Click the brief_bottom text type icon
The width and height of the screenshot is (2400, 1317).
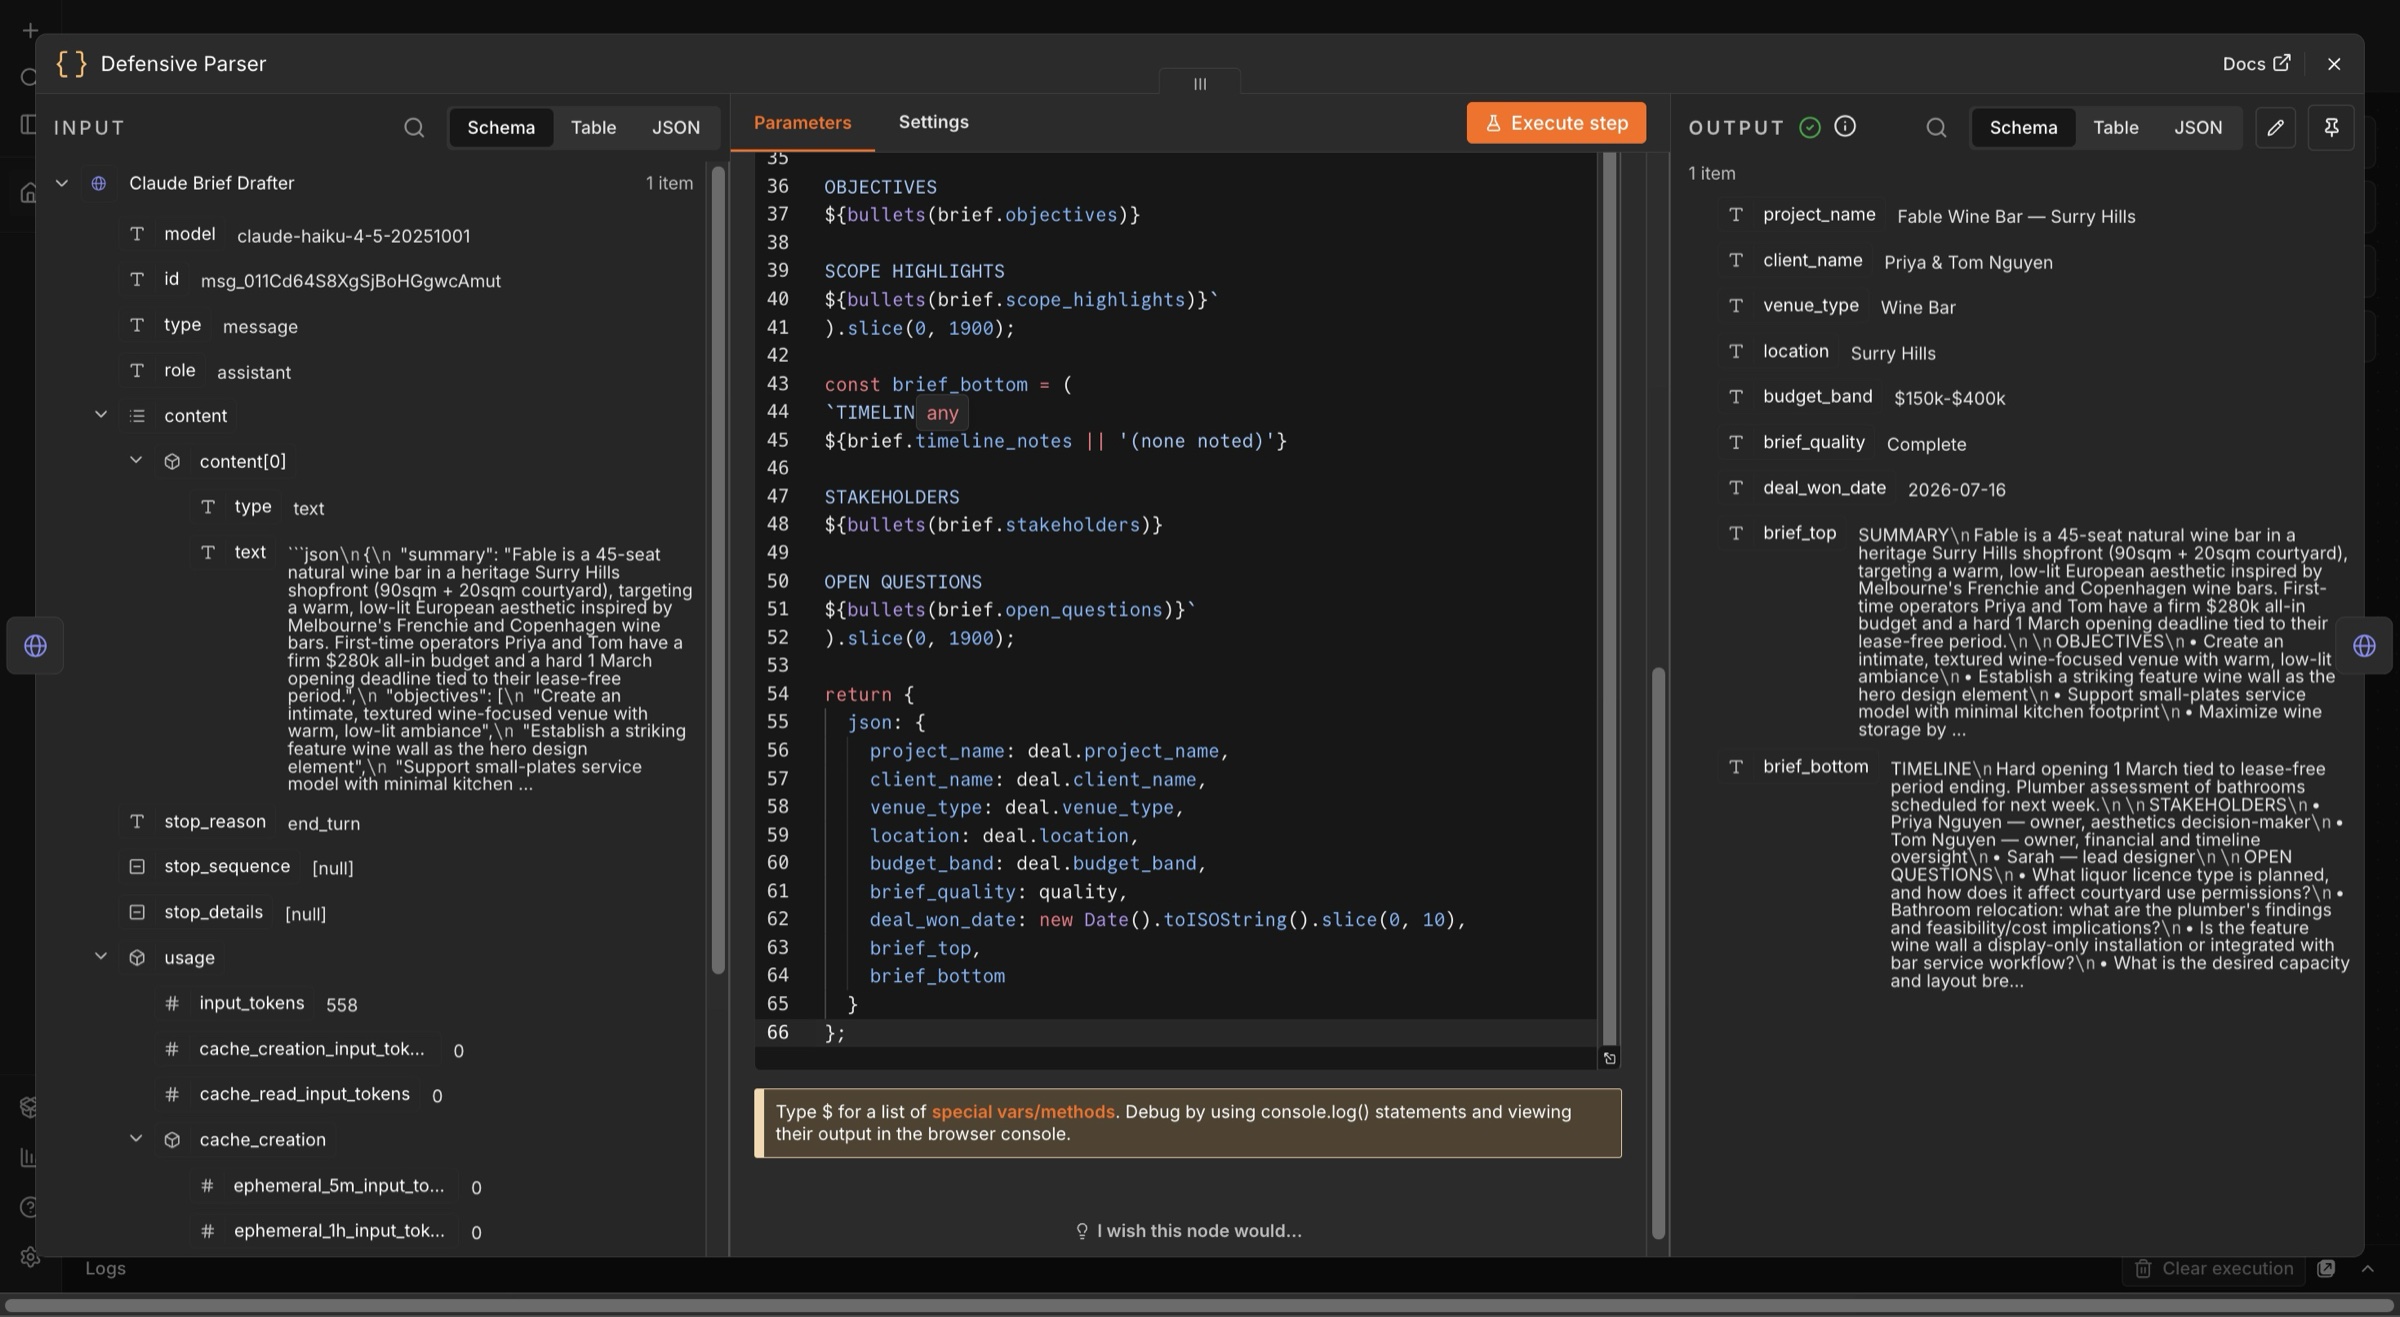(1736, 767)
